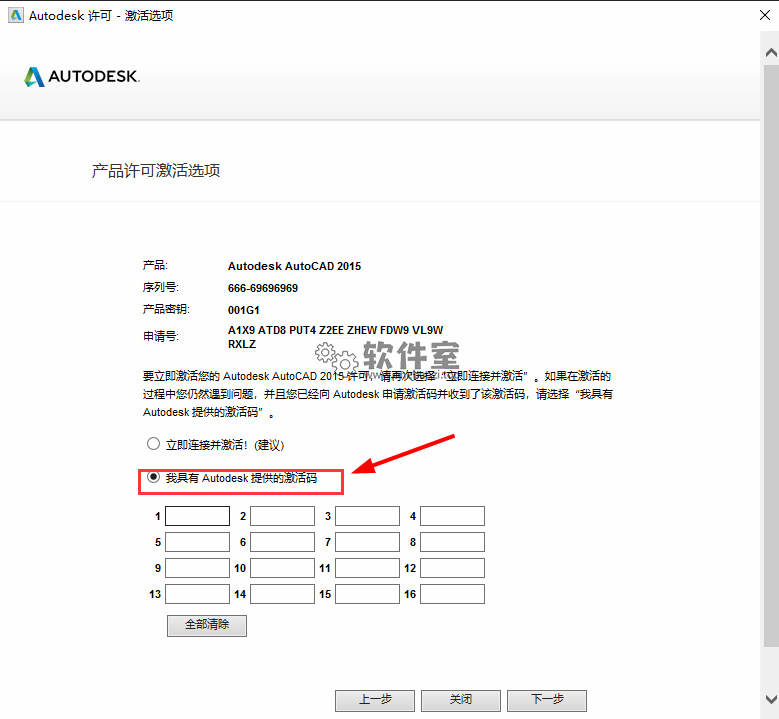Image resolution: width=779 pixels, height=719 pixels.
Task: Click activation code field 6
Action: point(282,542)
